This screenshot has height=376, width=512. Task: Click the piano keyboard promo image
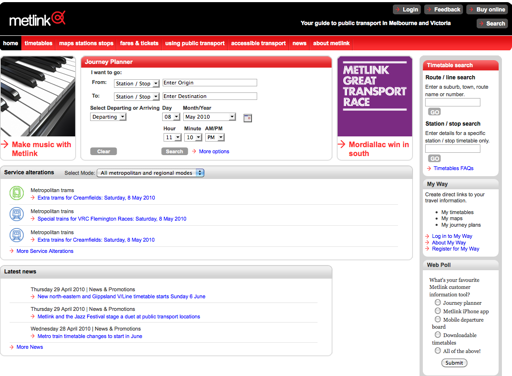[38, 96]
